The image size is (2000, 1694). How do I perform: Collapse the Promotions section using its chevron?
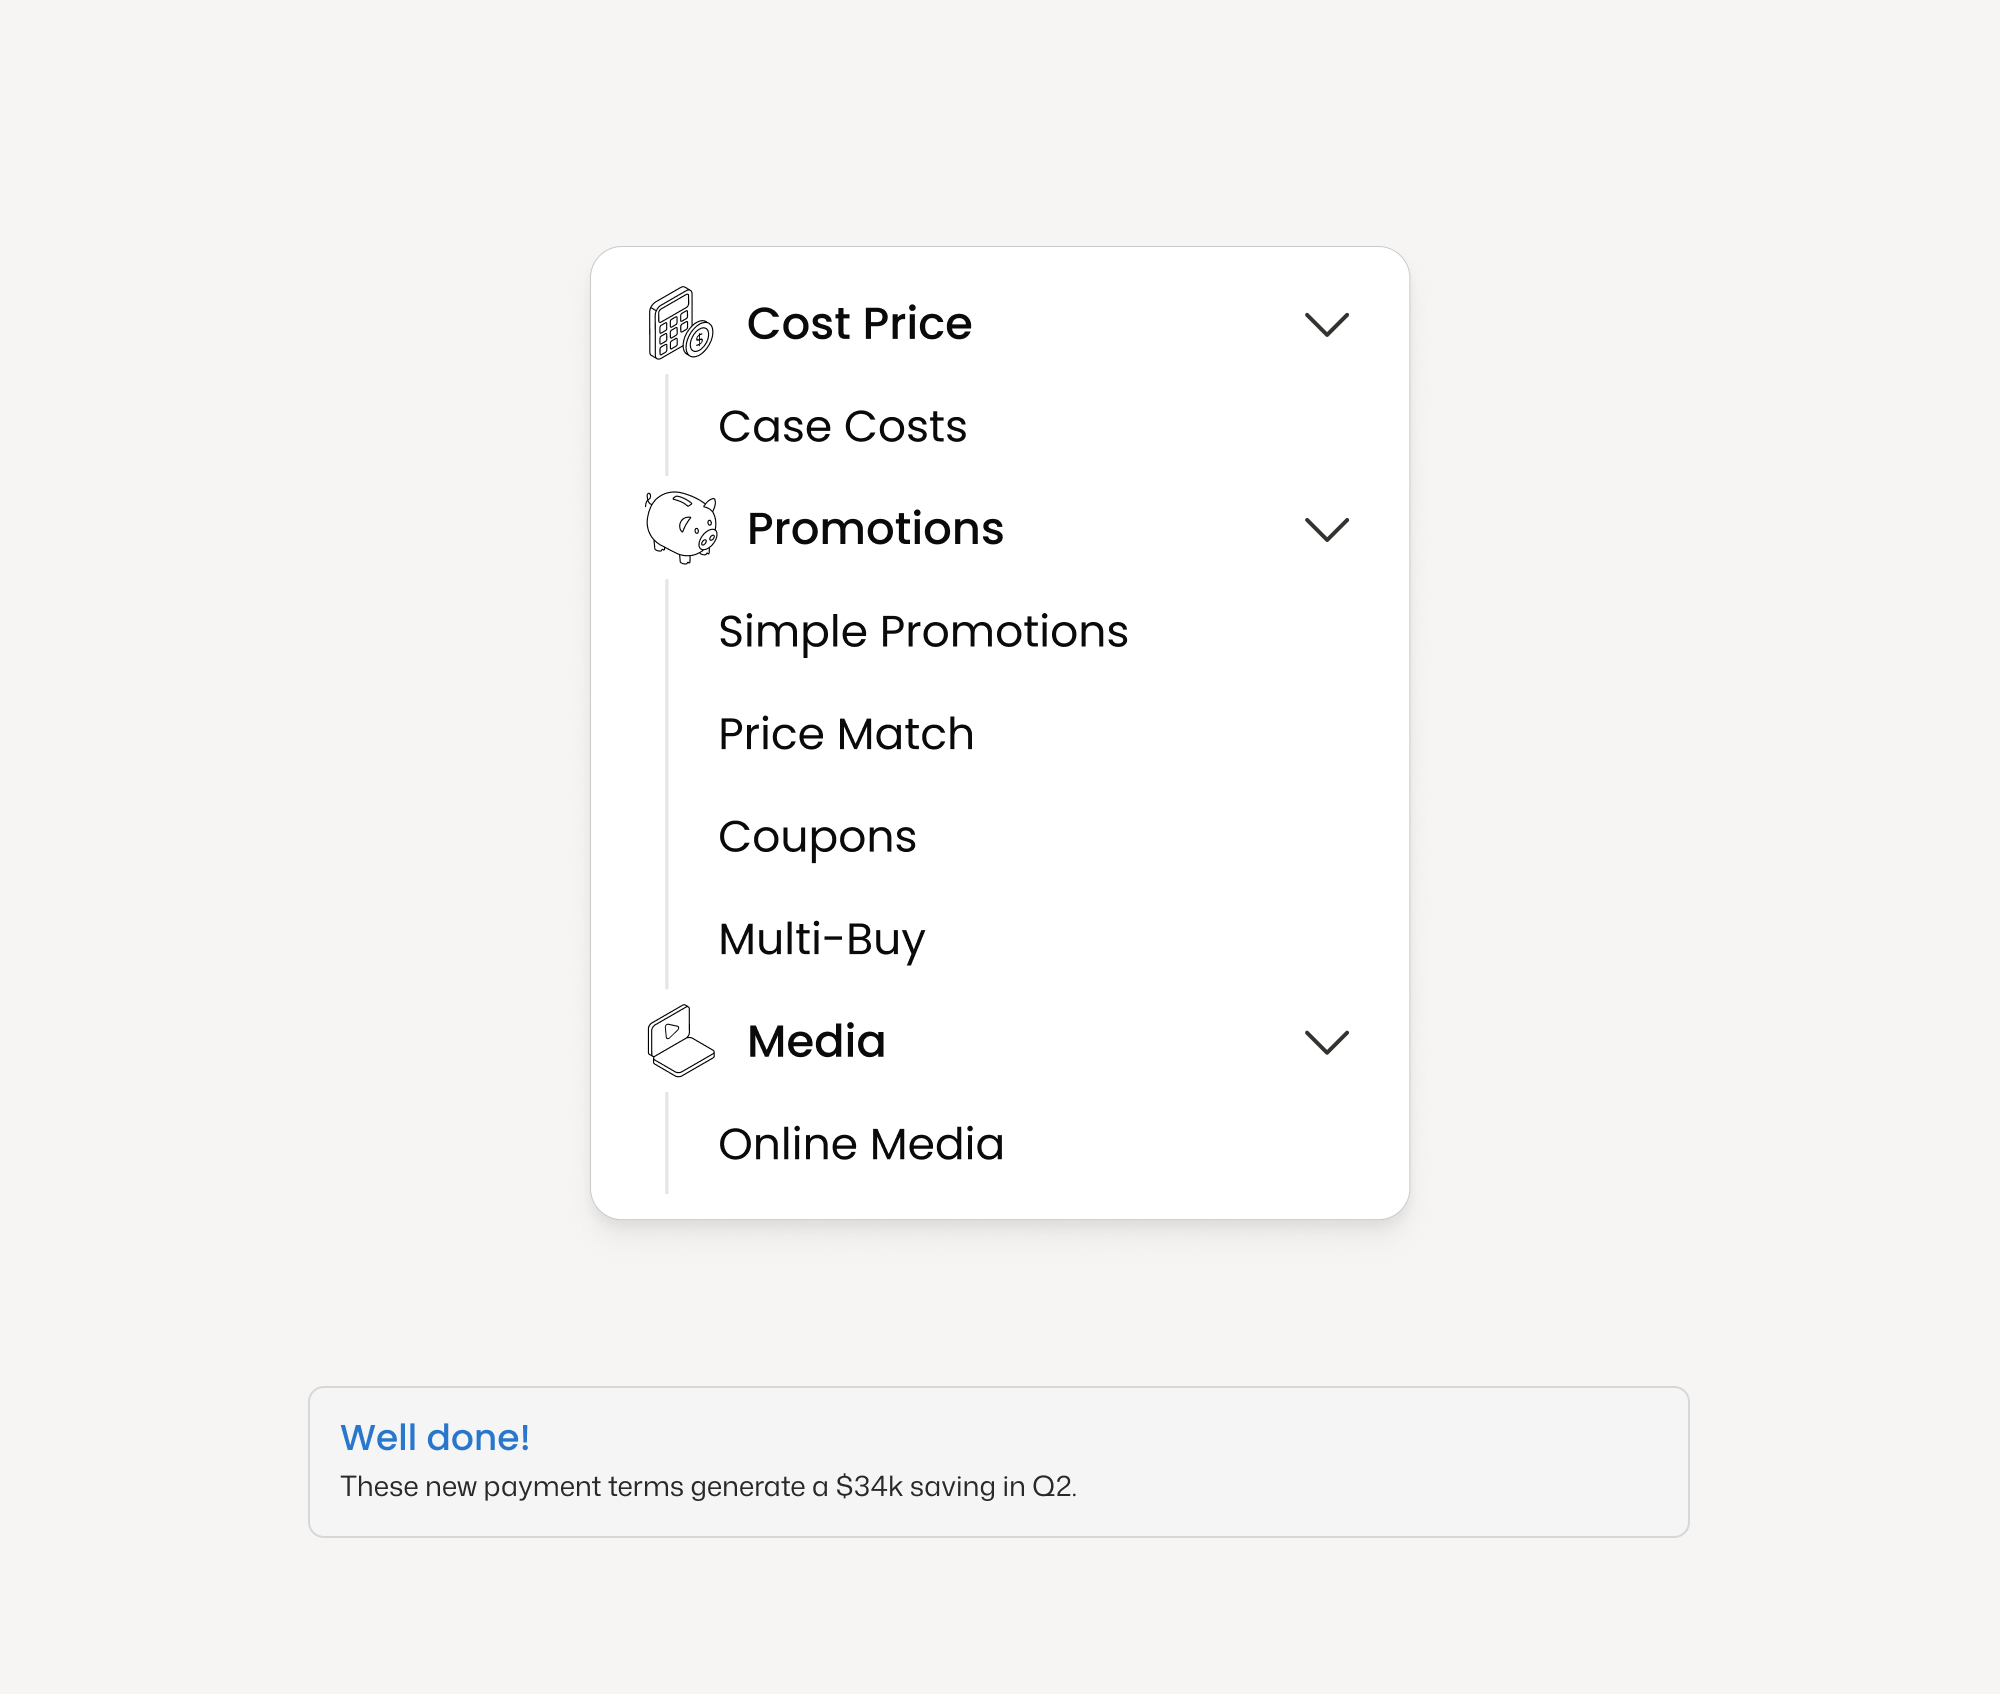click(1329, 531)
